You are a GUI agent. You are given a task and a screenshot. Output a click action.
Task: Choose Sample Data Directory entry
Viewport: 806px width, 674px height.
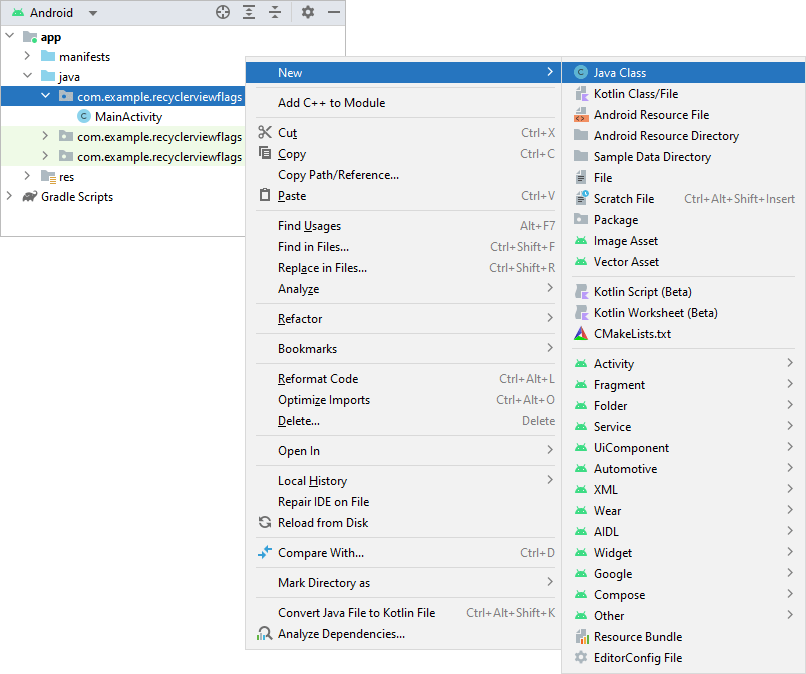tap(684, 157)
